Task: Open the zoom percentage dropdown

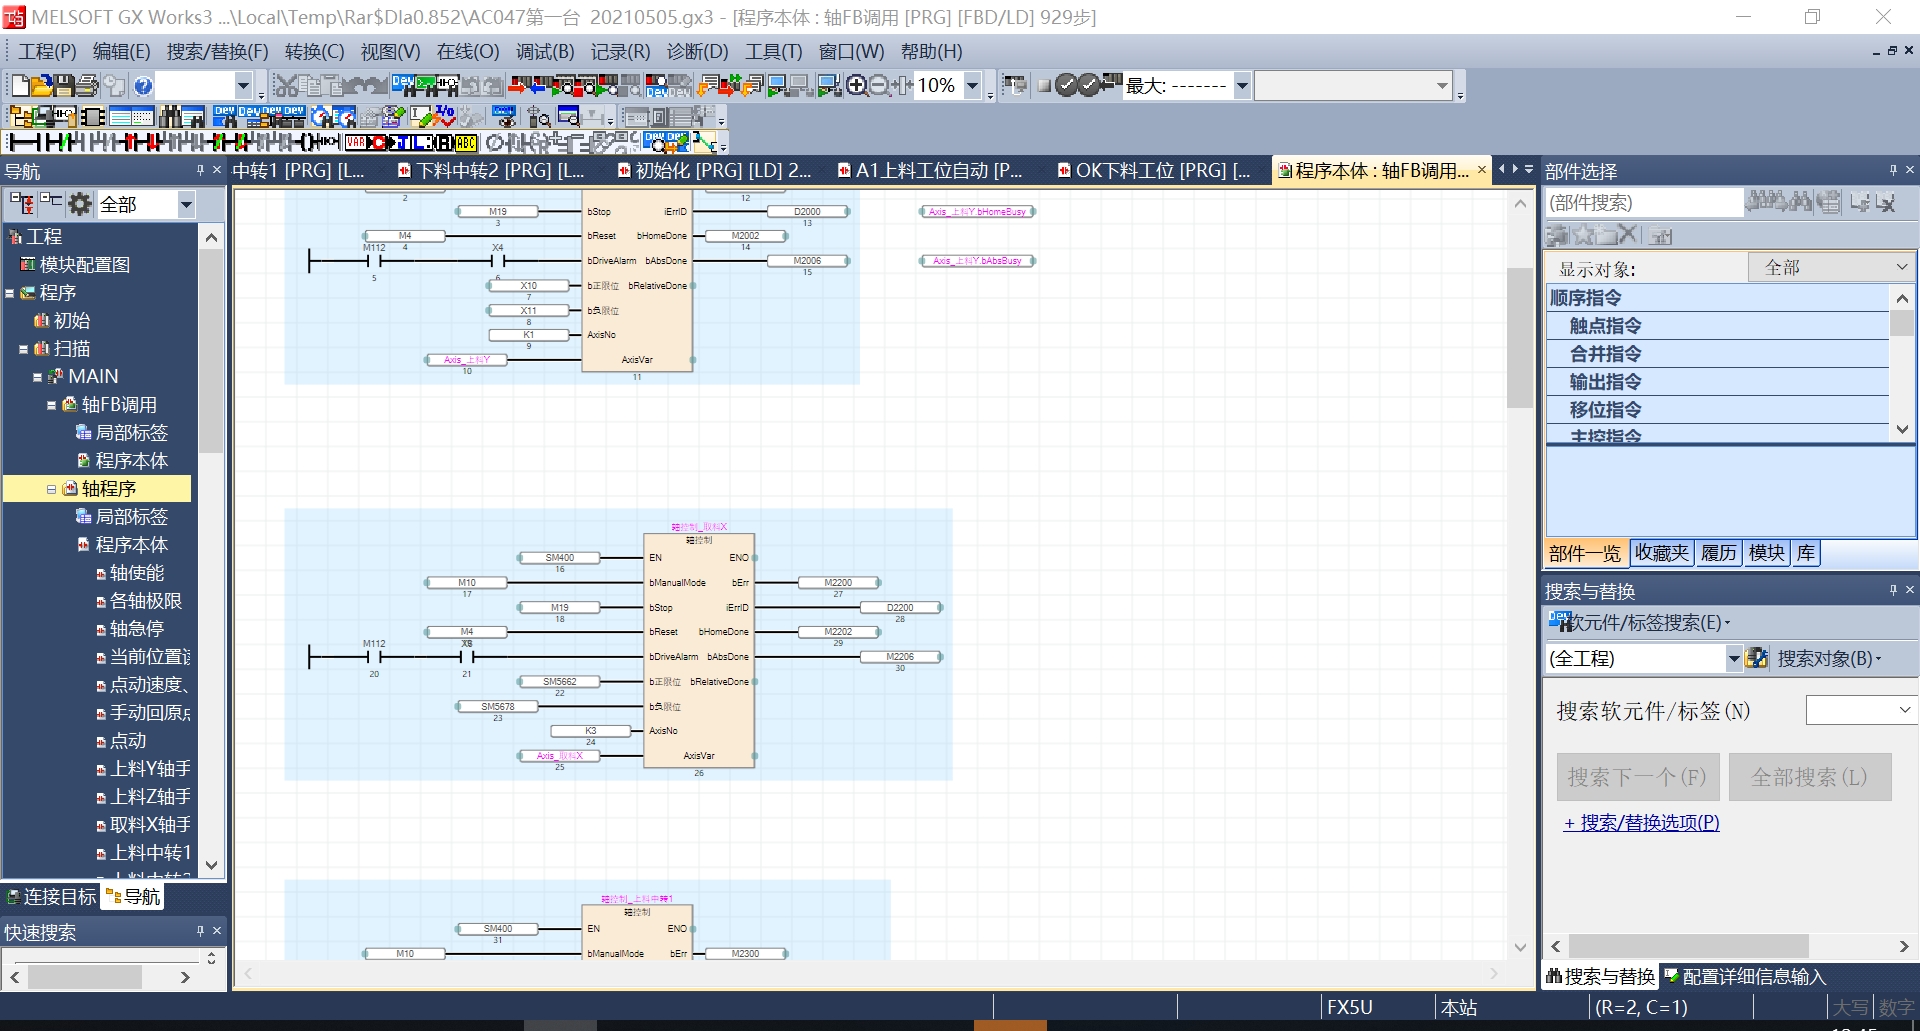Action: 972,86
